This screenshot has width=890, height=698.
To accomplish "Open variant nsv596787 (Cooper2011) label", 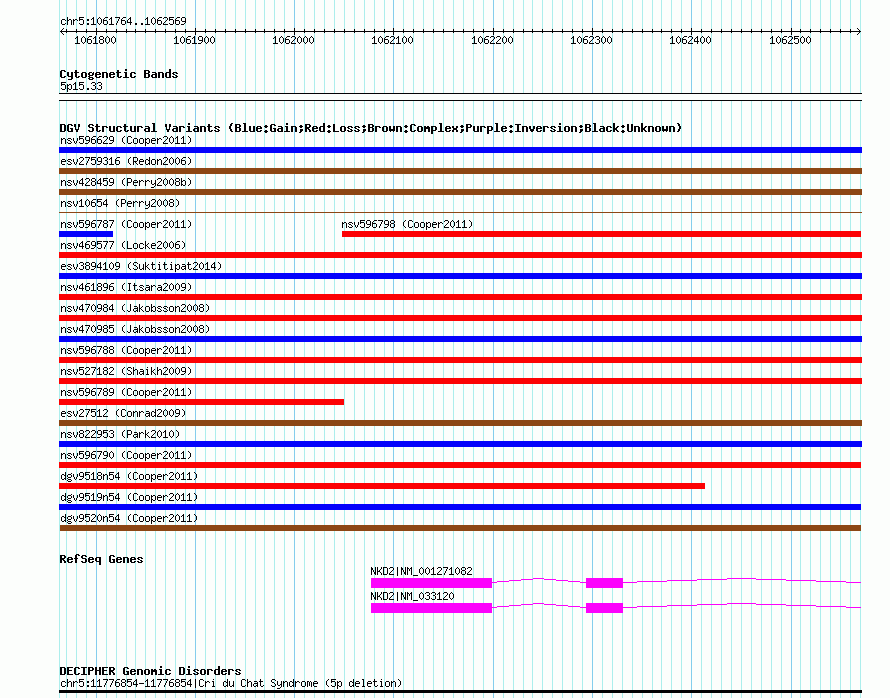I will (126, 224).
